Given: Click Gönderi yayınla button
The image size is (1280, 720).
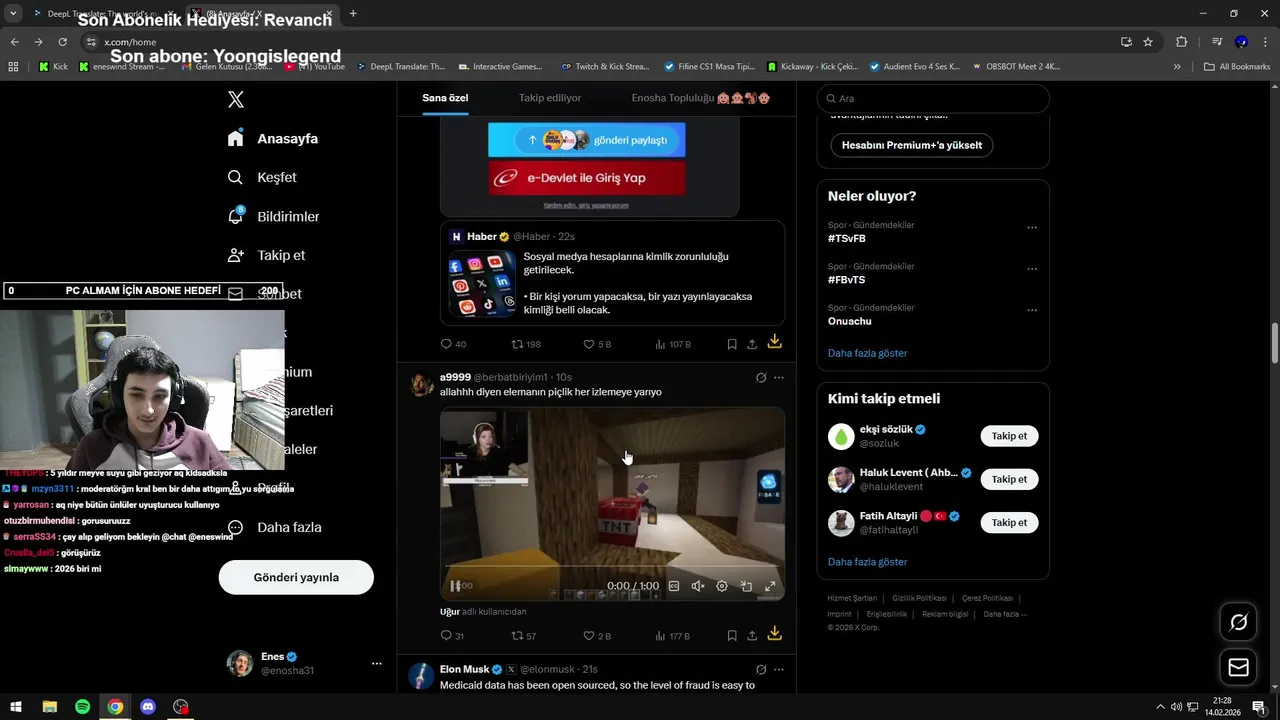Looking at the screenshot, I should click(x=296, y=577).
